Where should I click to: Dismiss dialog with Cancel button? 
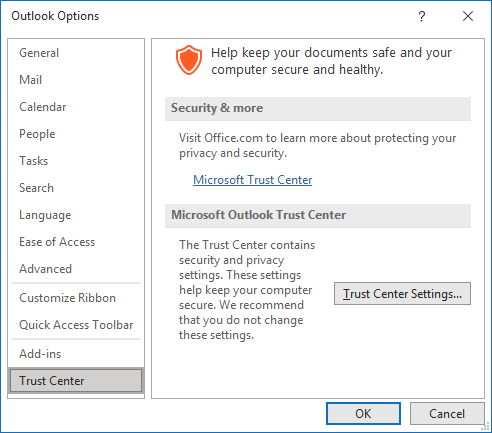(x=447, y=414)
